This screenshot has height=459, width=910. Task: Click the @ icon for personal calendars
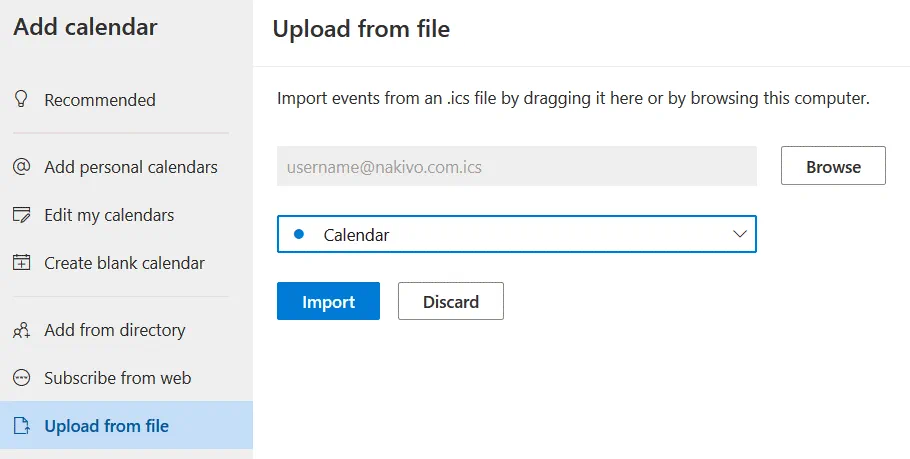[21, 167]
